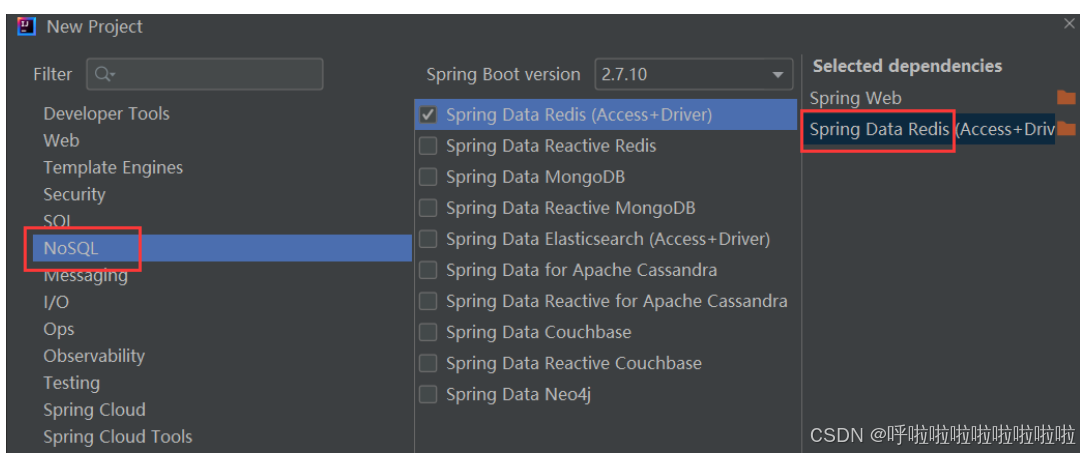
Task: Select the Web category
Action: (x=61, y=140)
